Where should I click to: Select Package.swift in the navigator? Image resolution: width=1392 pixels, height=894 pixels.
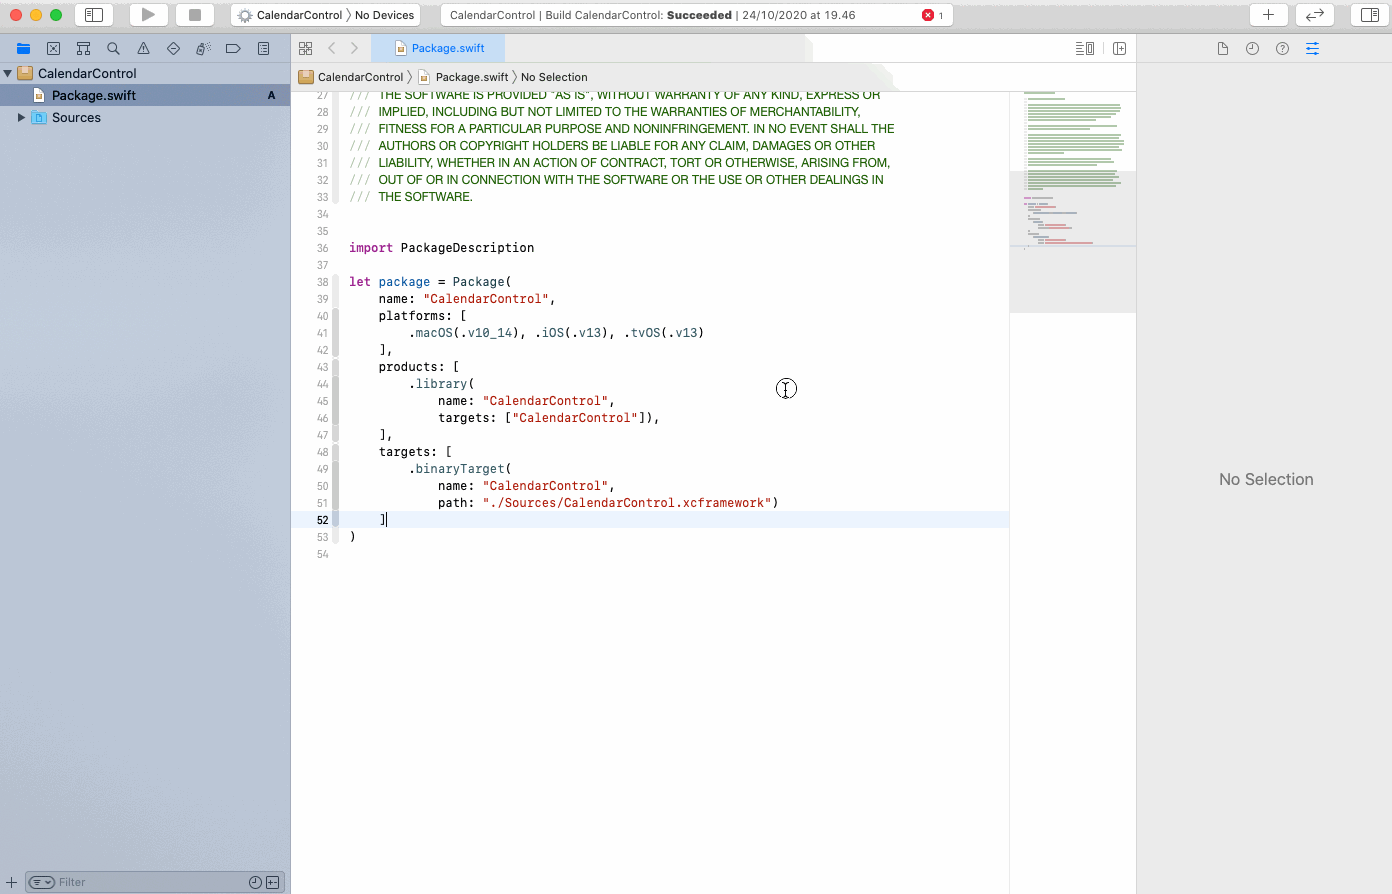coord(145,95)
